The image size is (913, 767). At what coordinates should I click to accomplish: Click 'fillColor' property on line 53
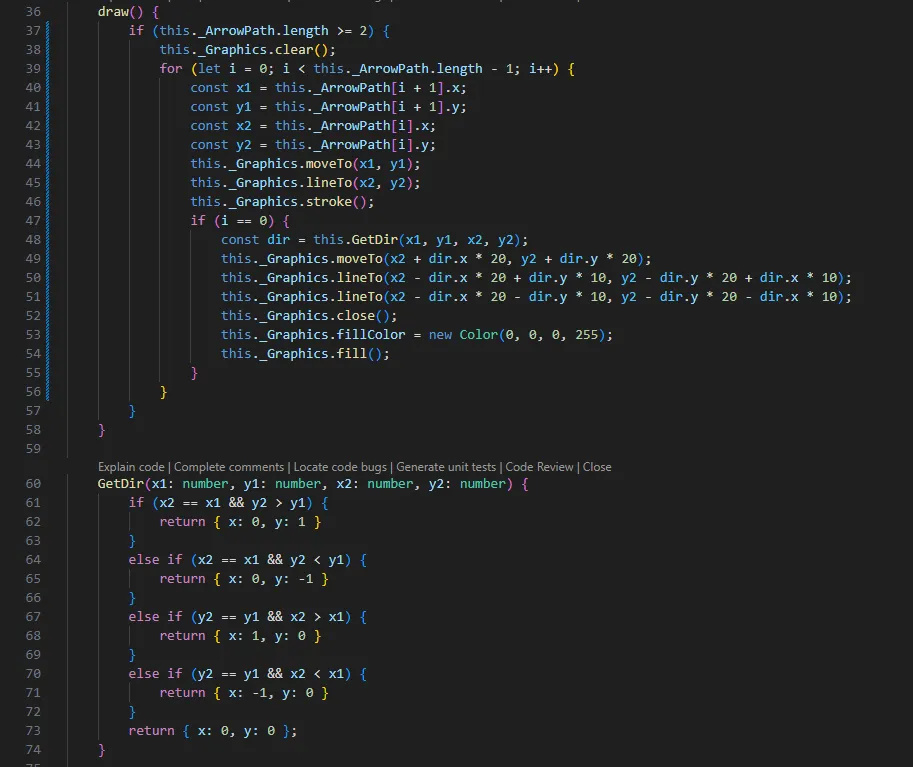coord(371,335)
